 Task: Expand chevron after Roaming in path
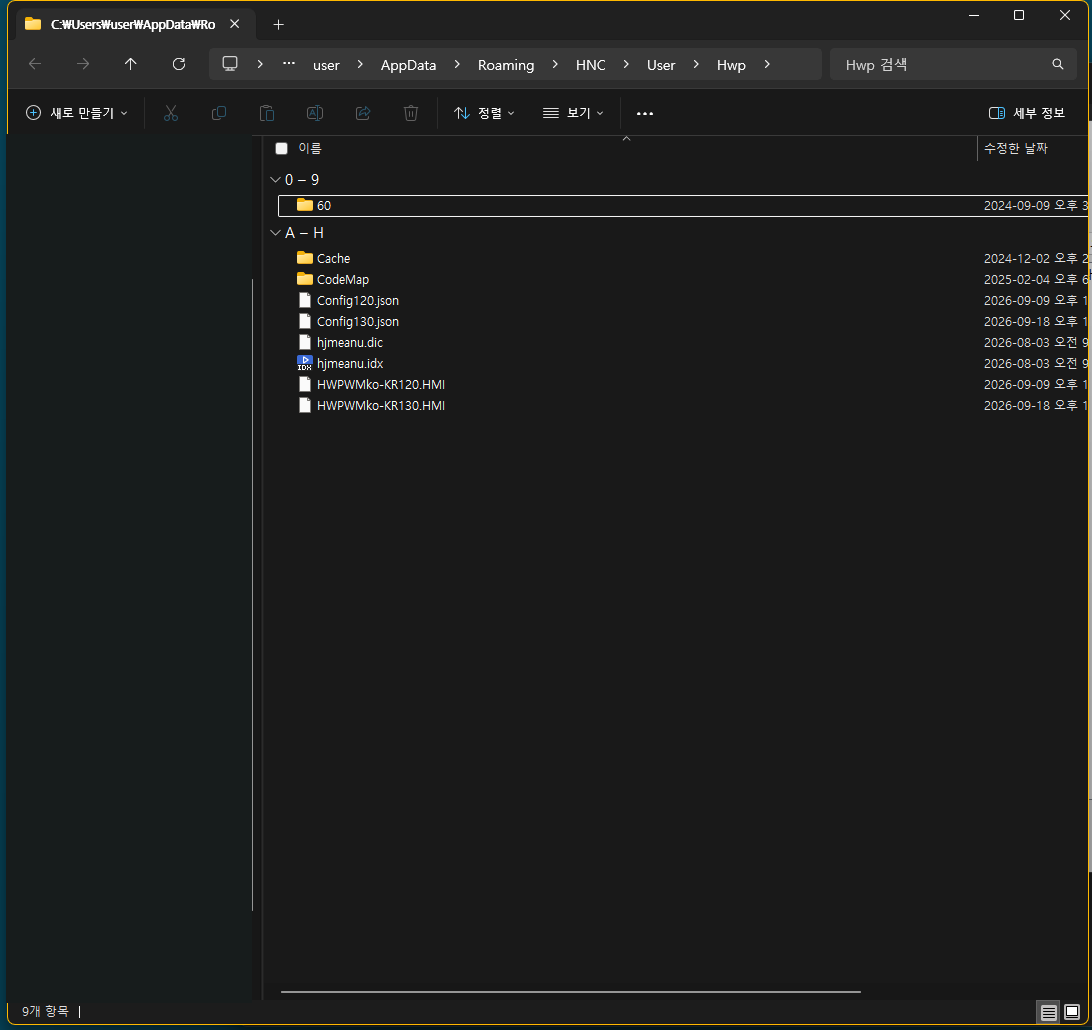[x=555, y=64]
